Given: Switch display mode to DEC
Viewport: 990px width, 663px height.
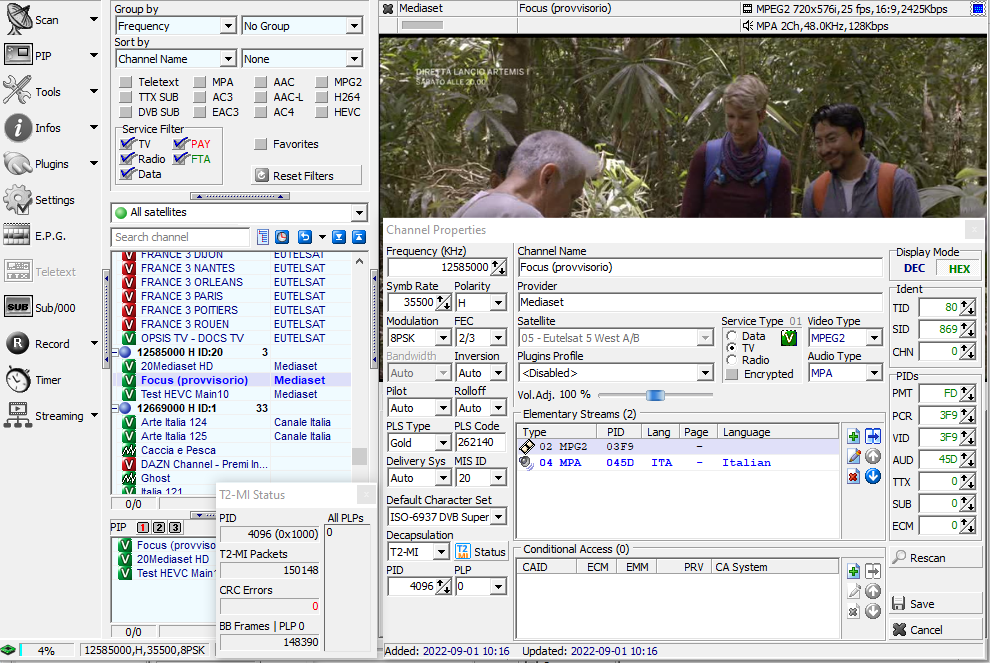Looking at the screenshot, I should 914,268.
